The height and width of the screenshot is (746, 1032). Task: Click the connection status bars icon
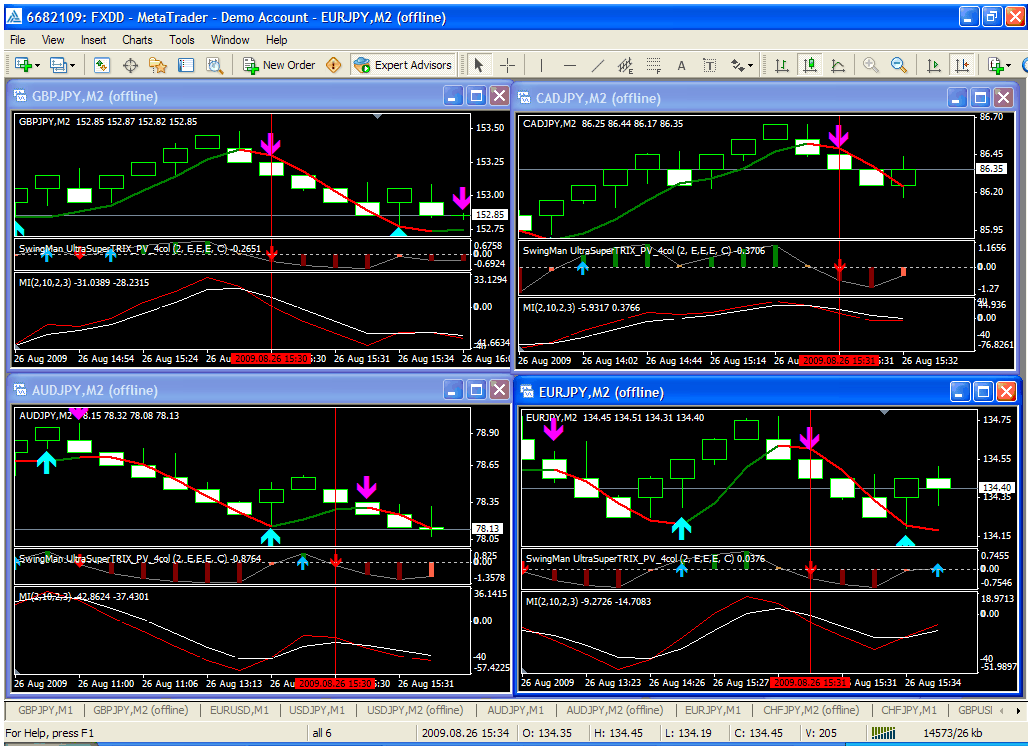click(x=883, y=733)
